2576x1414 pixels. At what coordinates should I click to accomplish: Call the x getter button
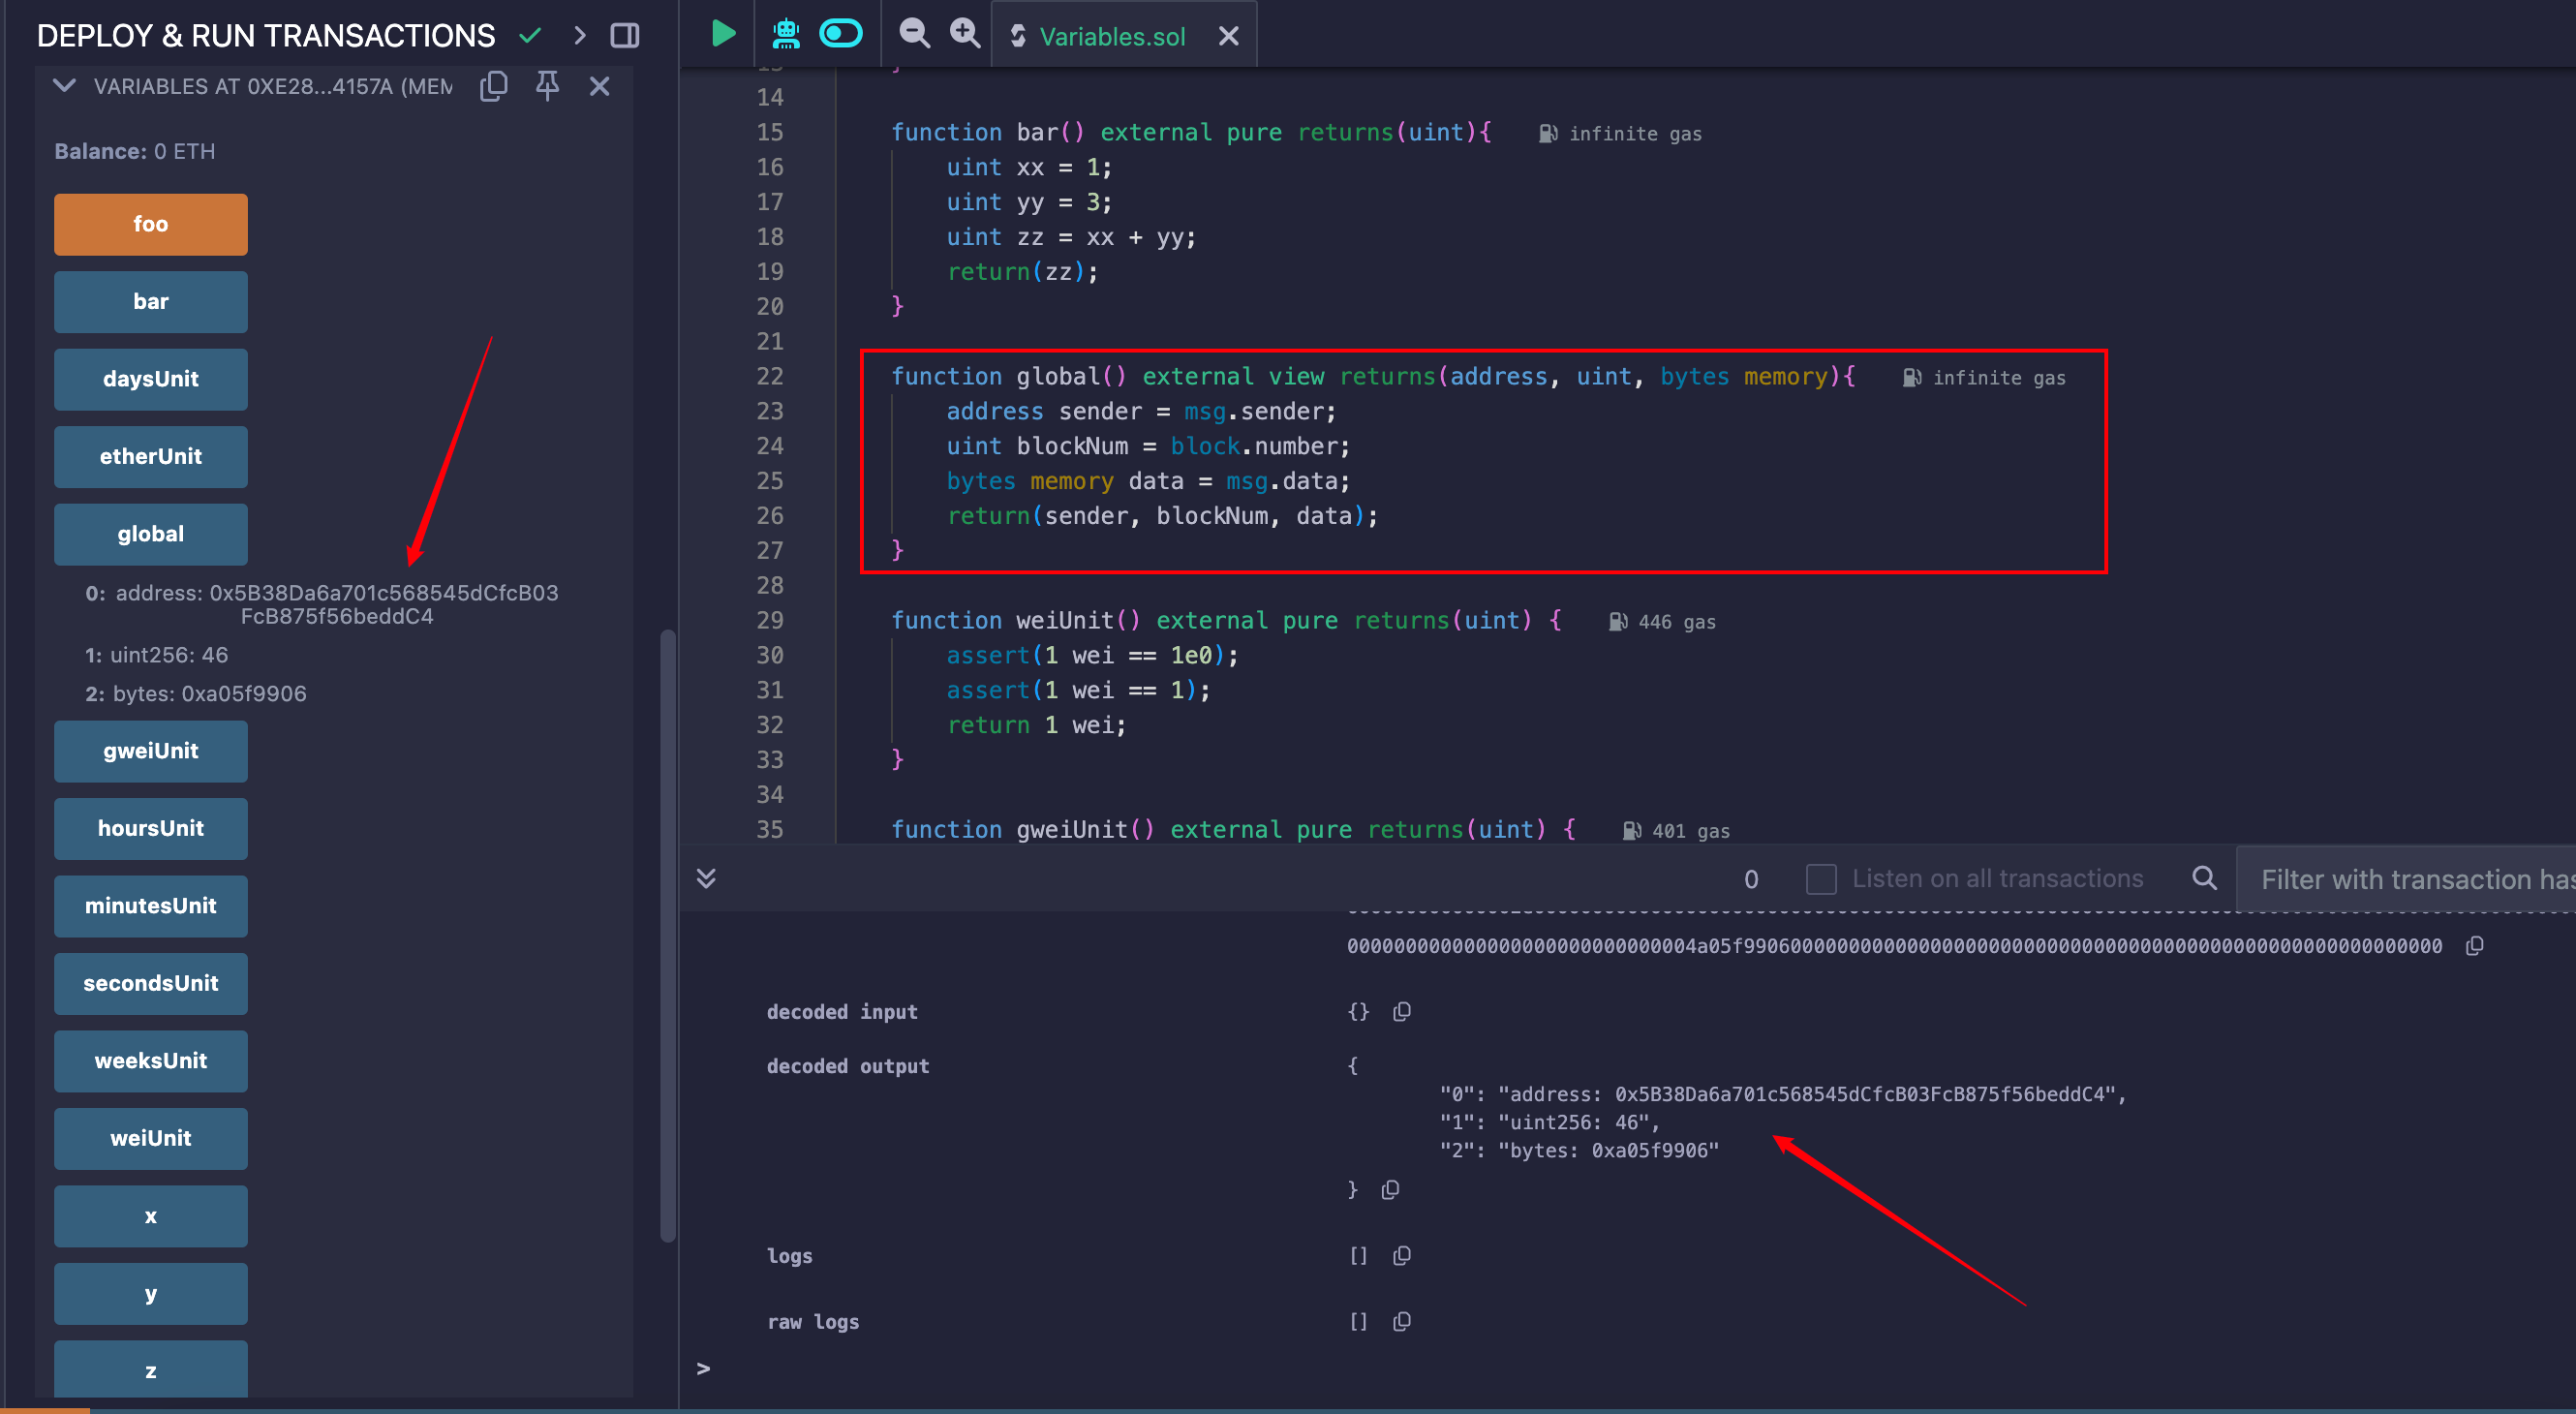pyautogui.click(x=151, y=1216)
